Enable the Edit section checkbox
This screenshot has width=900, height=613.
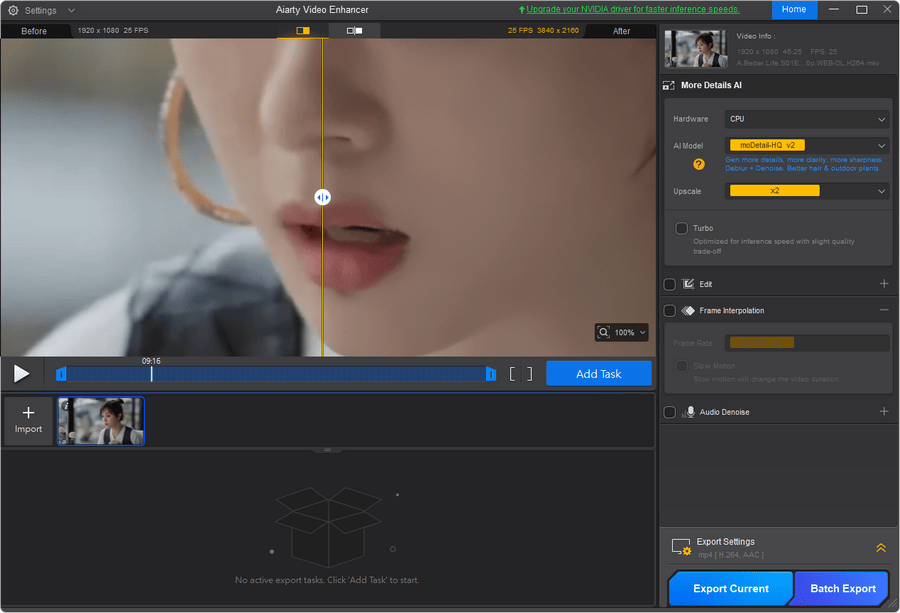click(669, 284)
